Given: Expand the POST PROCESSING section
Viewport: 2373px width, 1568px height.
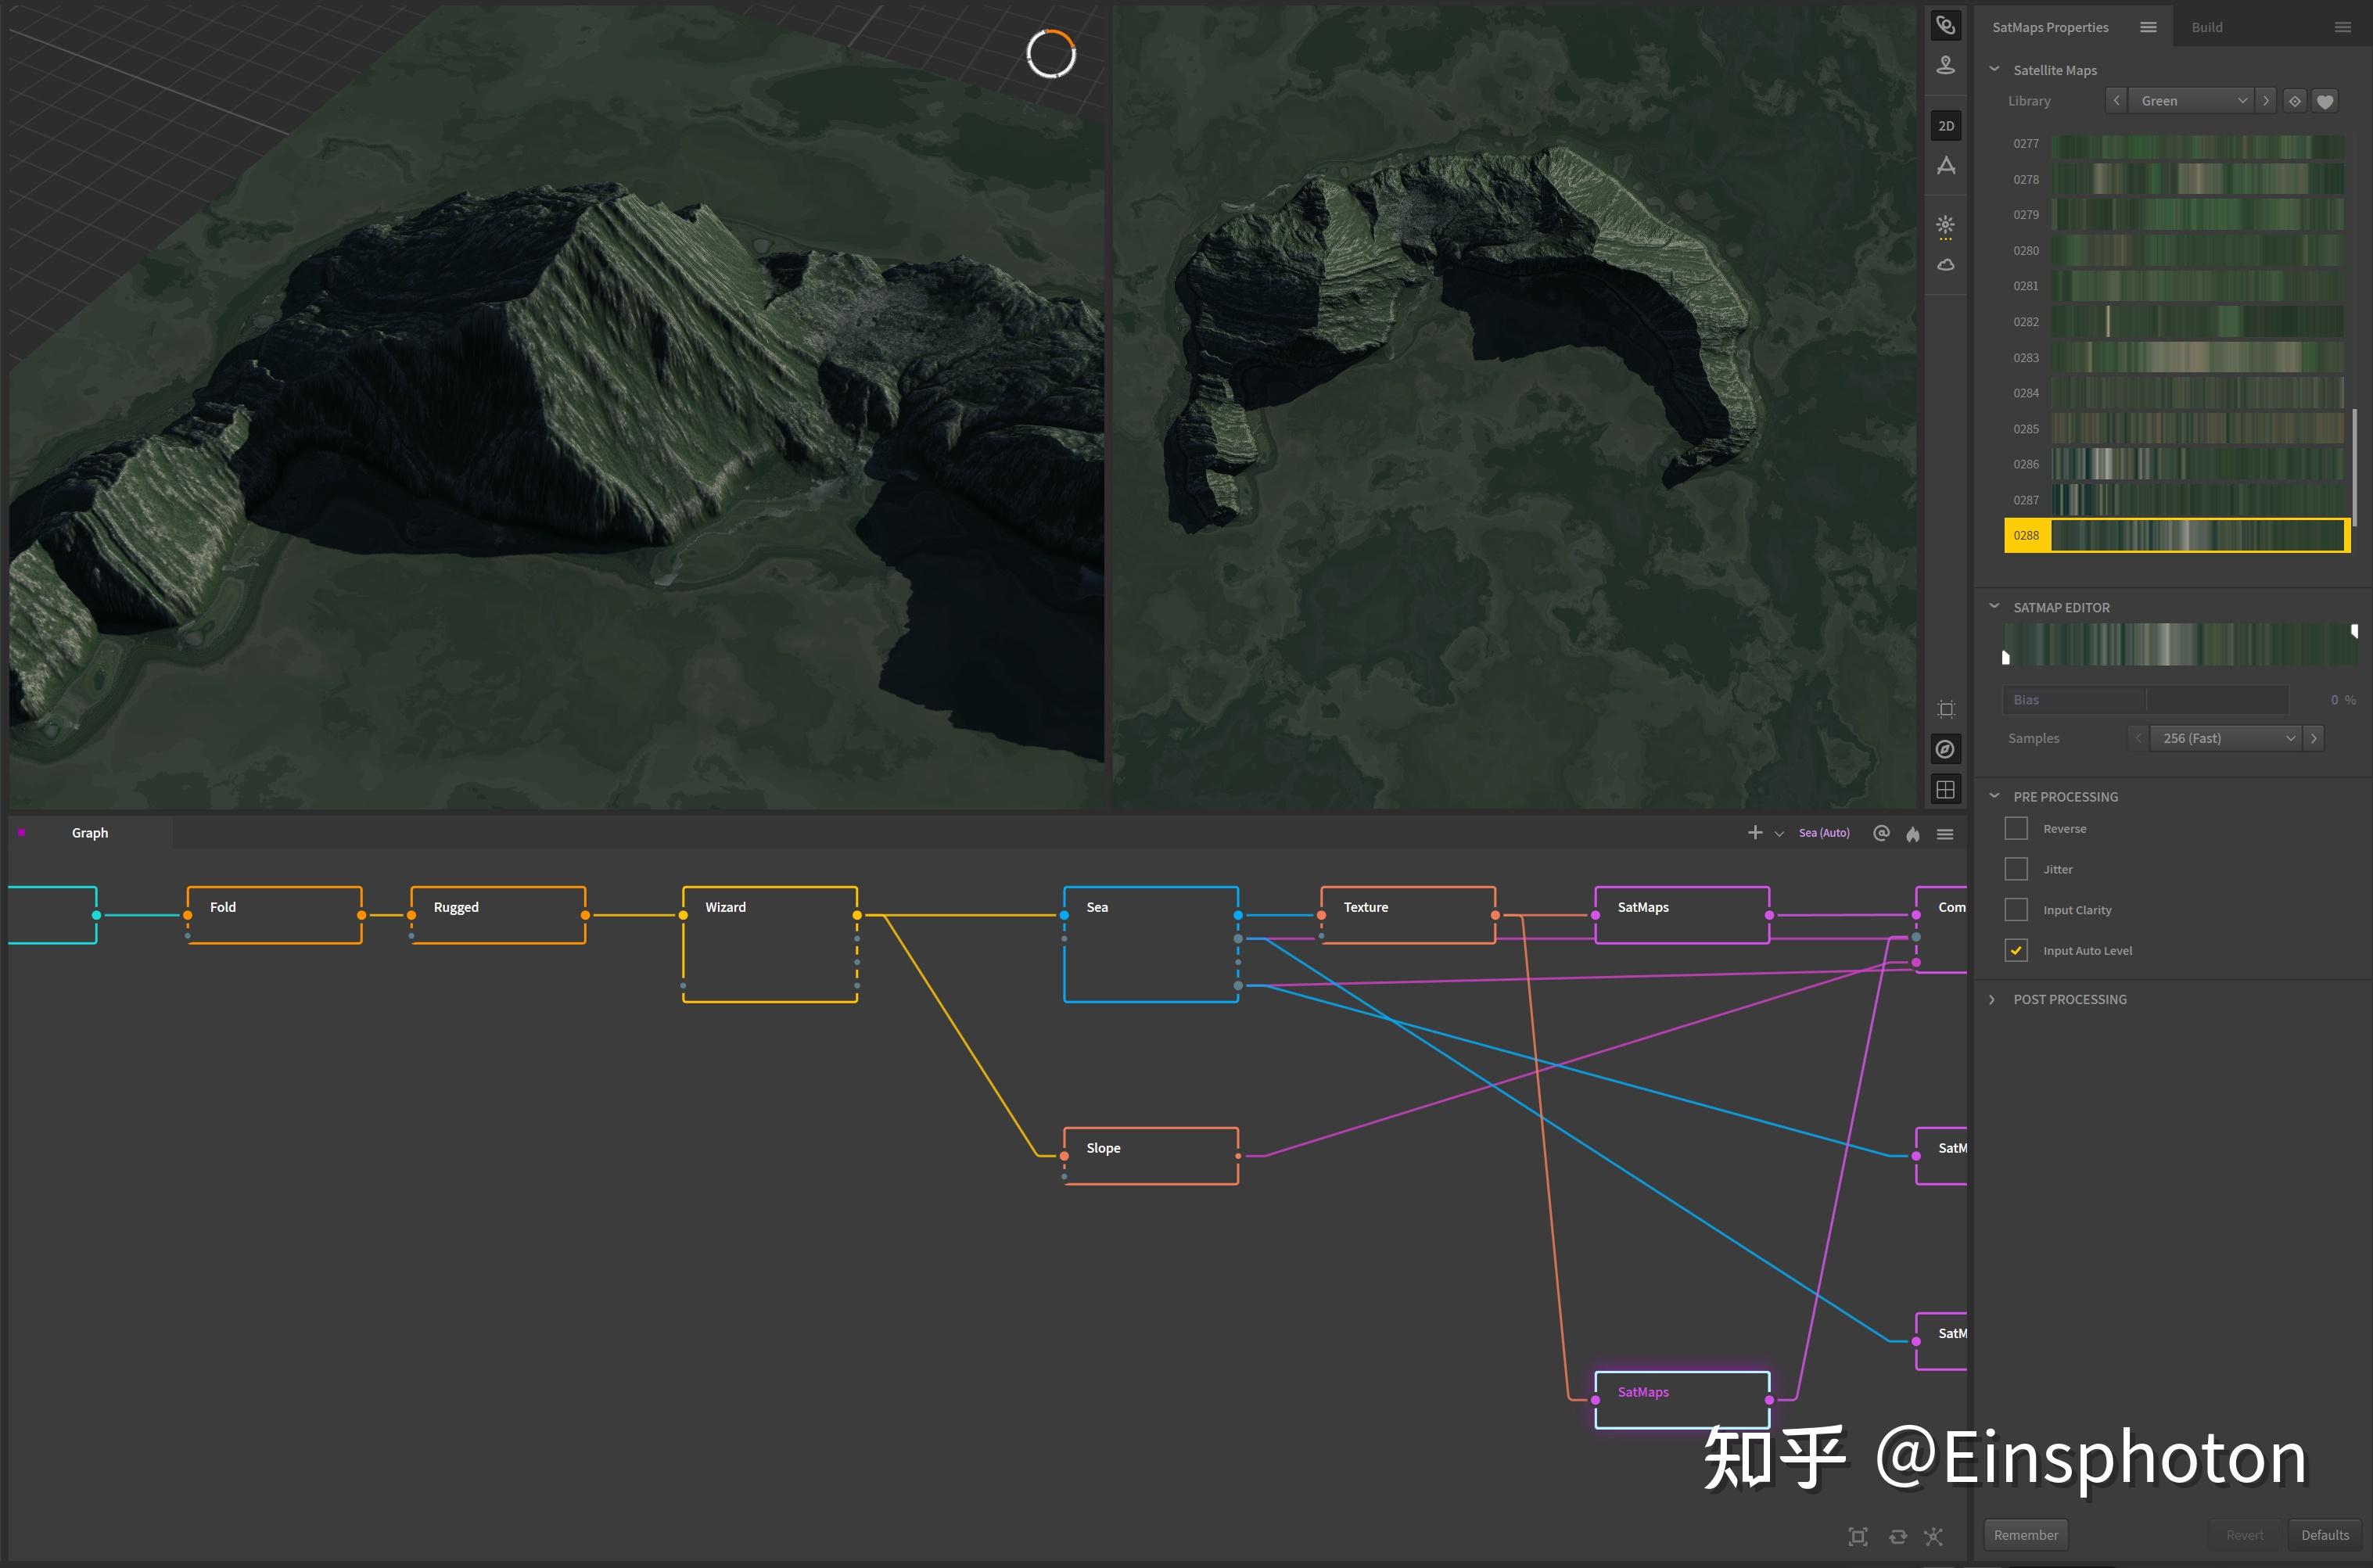Looking at the screenshot, I should (x=2069, y=999).
